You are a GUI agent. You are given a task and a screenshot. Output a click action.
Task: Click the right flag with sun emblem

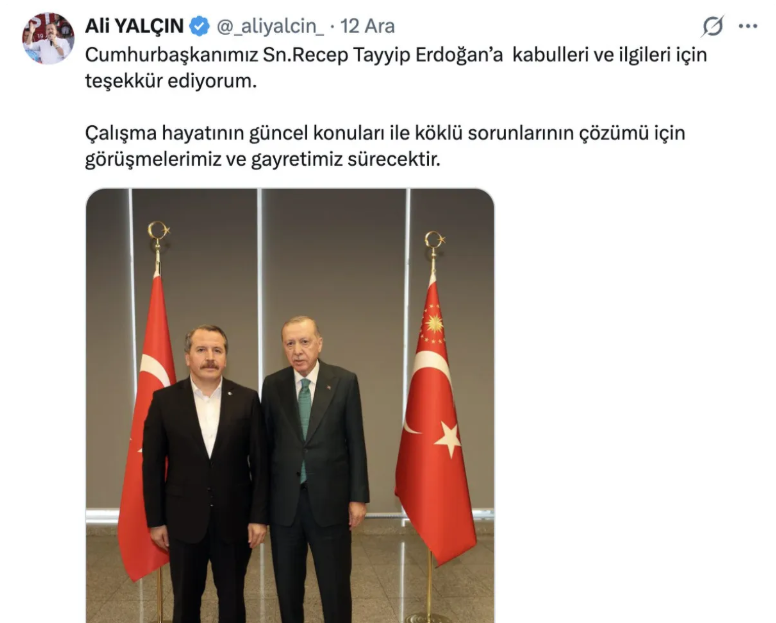[435, 421]
